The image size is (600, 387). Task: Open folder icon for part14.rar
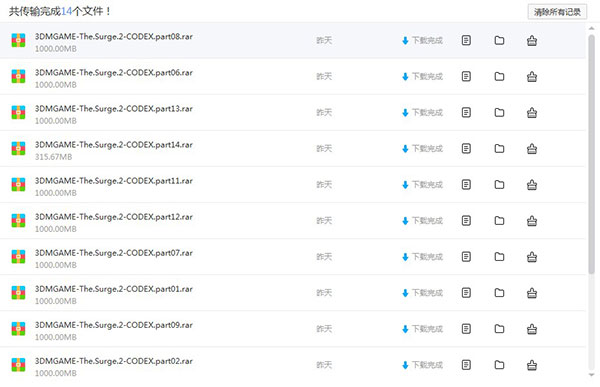499,149
